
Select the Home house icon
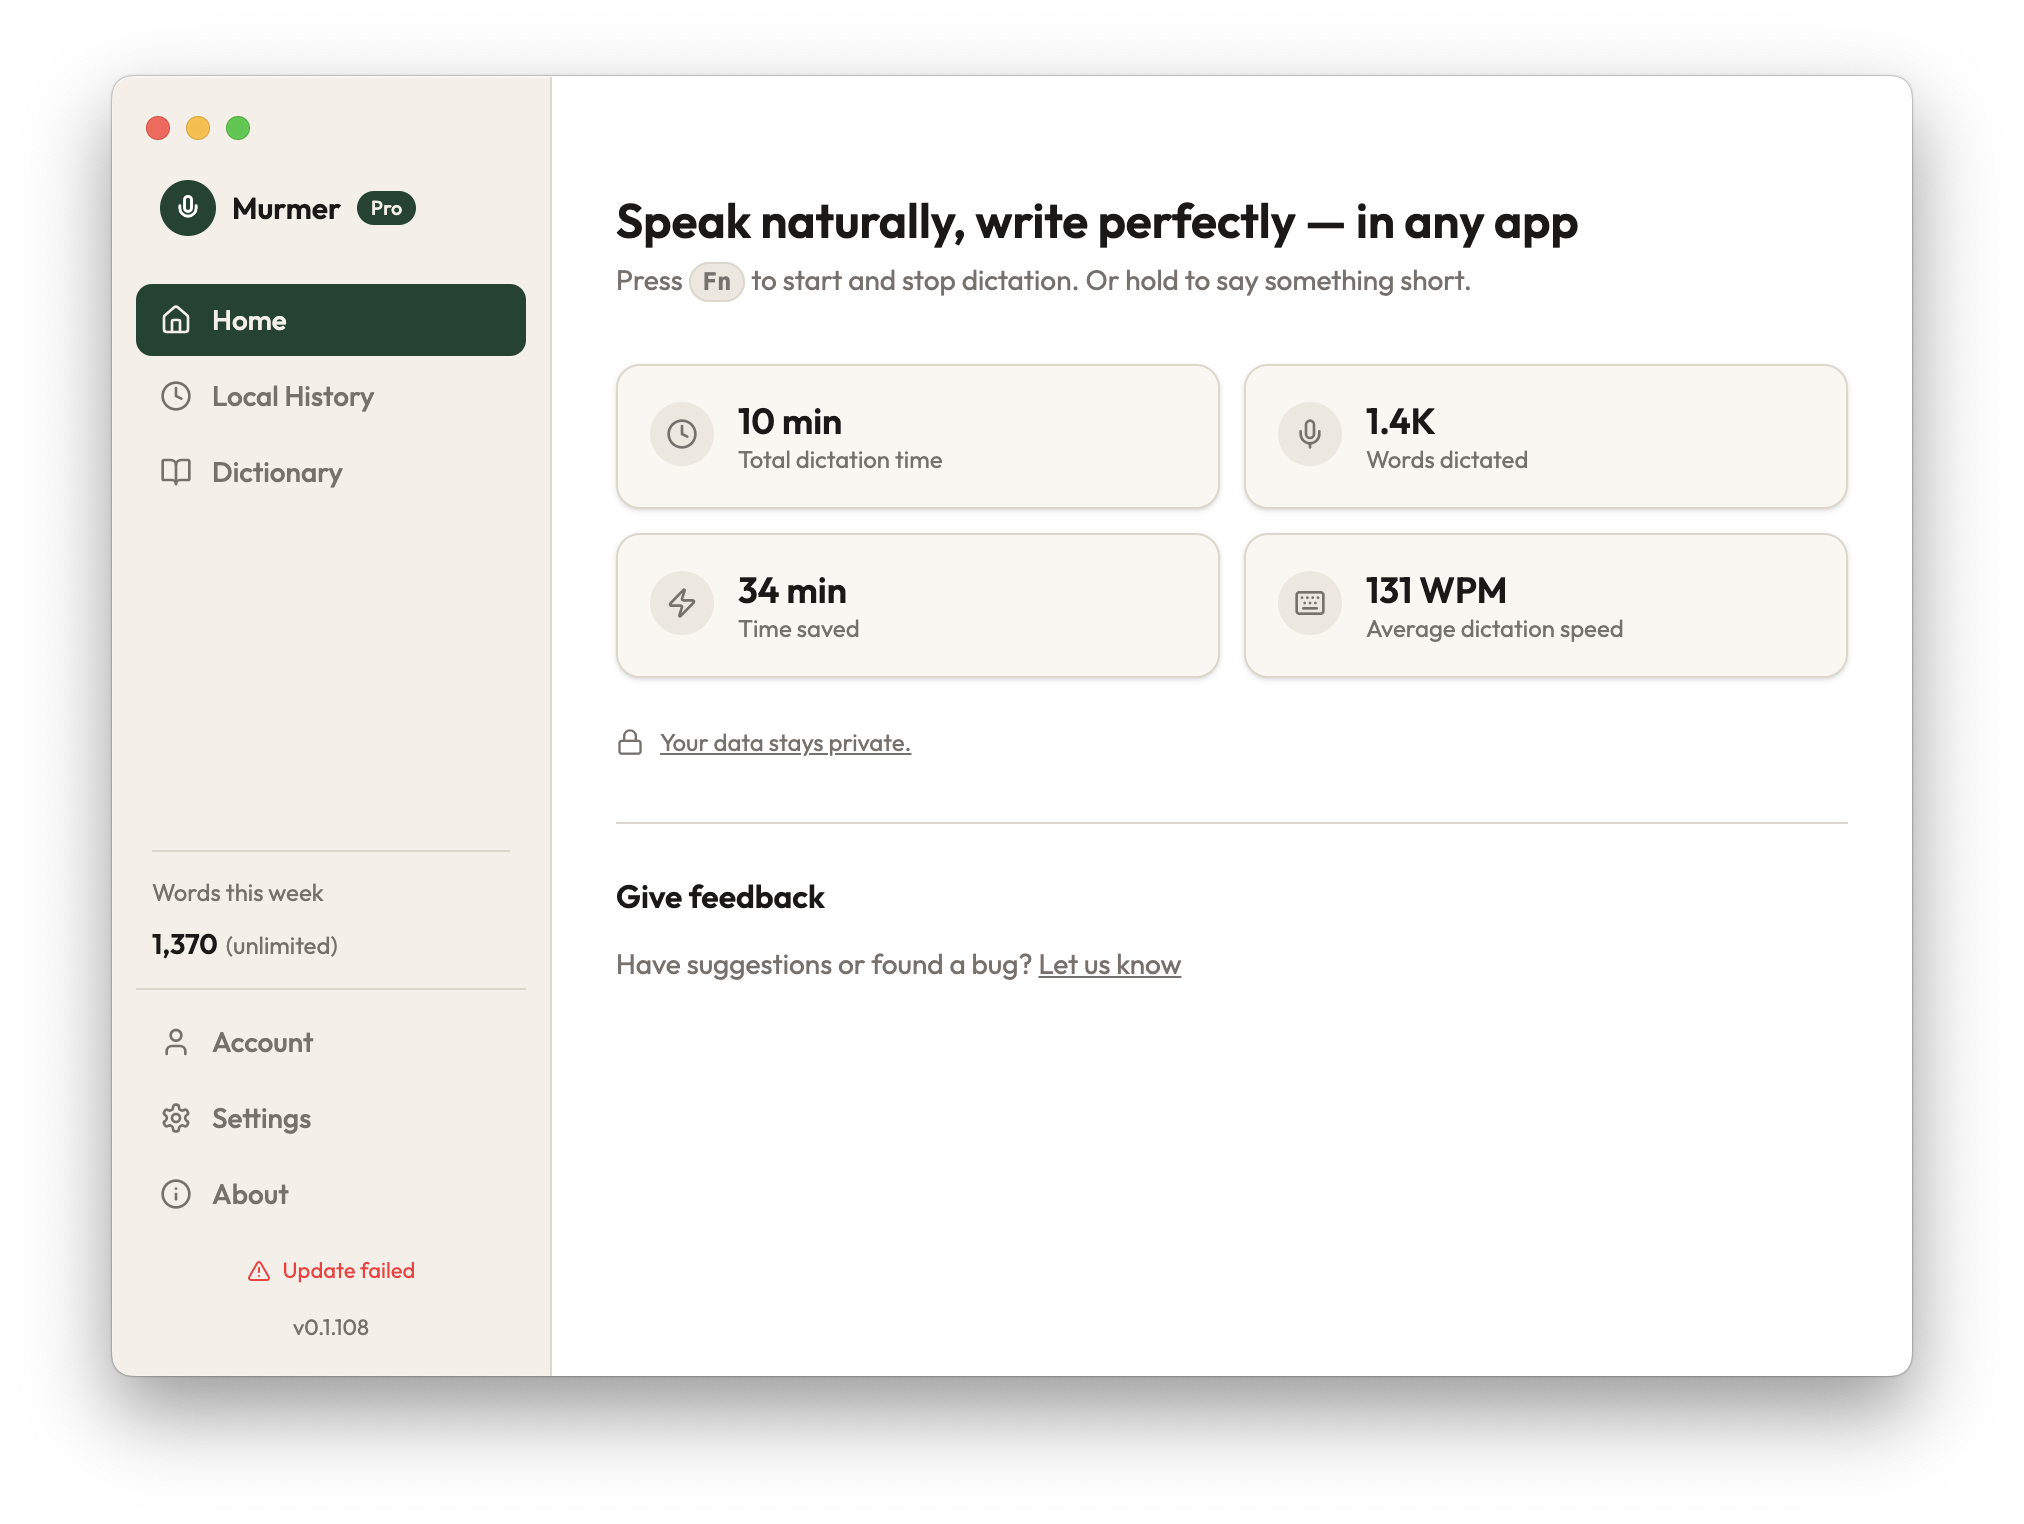pos(175,320)
